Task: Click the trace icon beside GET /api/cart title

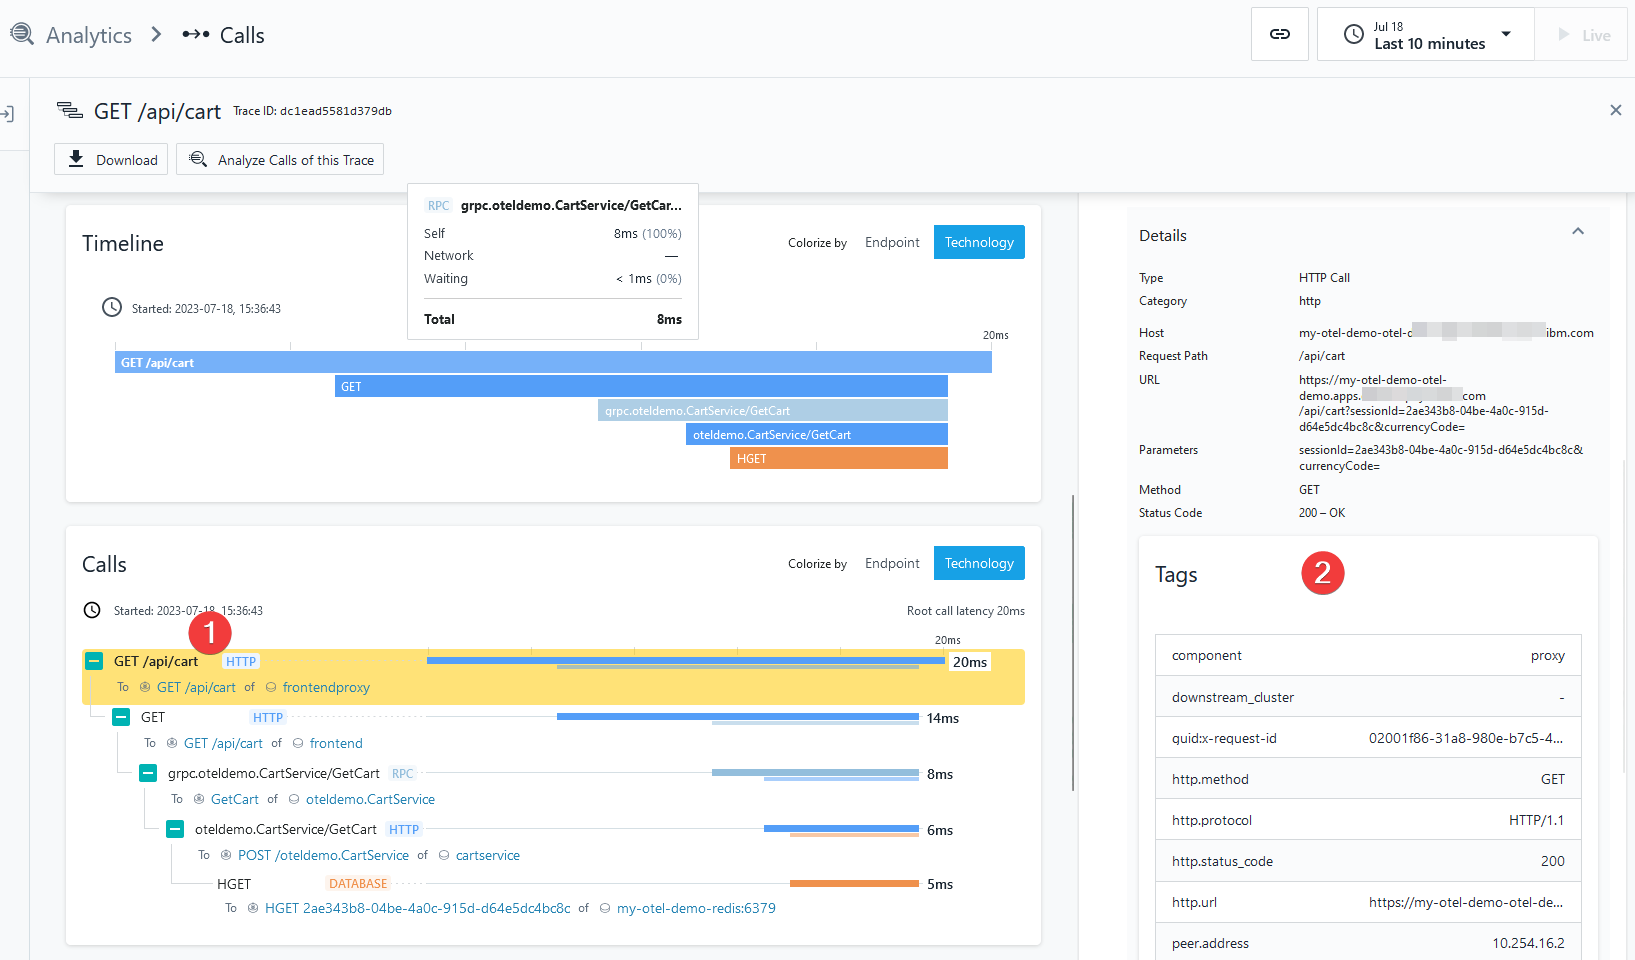Action: (69, 110)
